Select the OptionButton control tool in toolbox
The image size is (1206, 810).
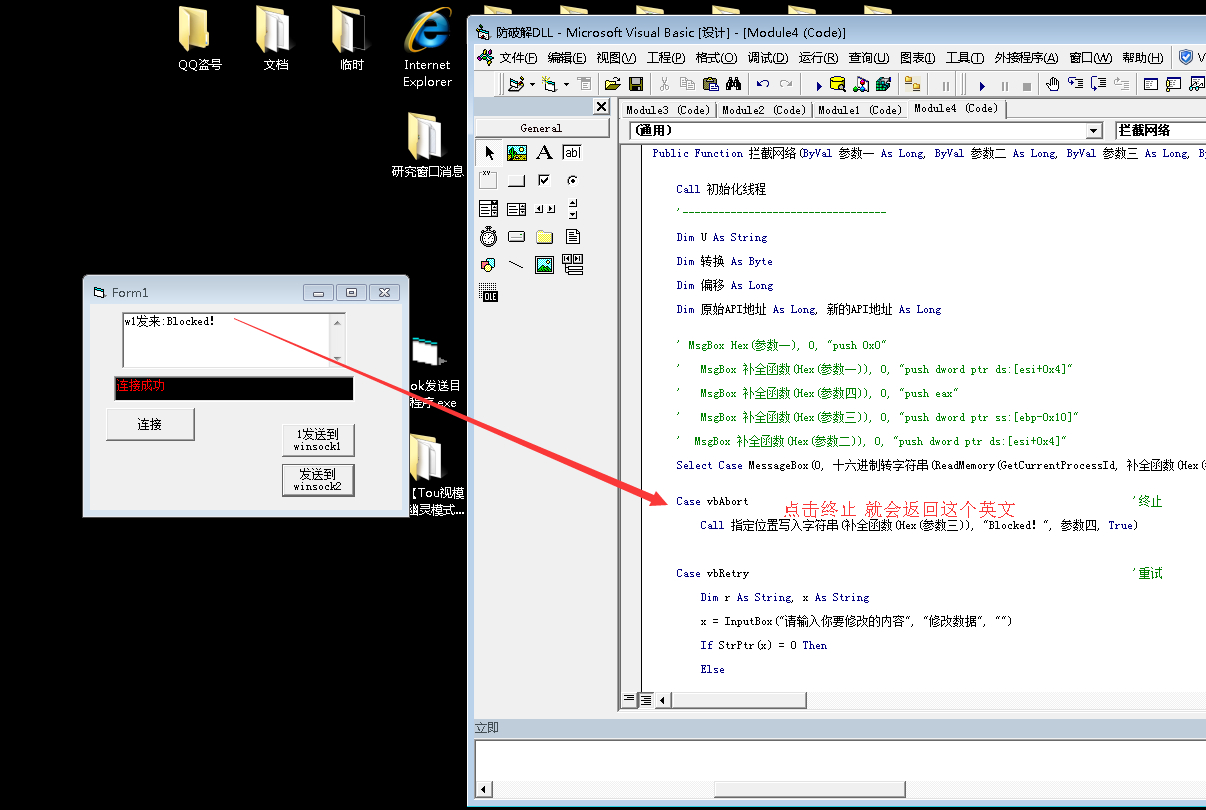click(572, 181)
